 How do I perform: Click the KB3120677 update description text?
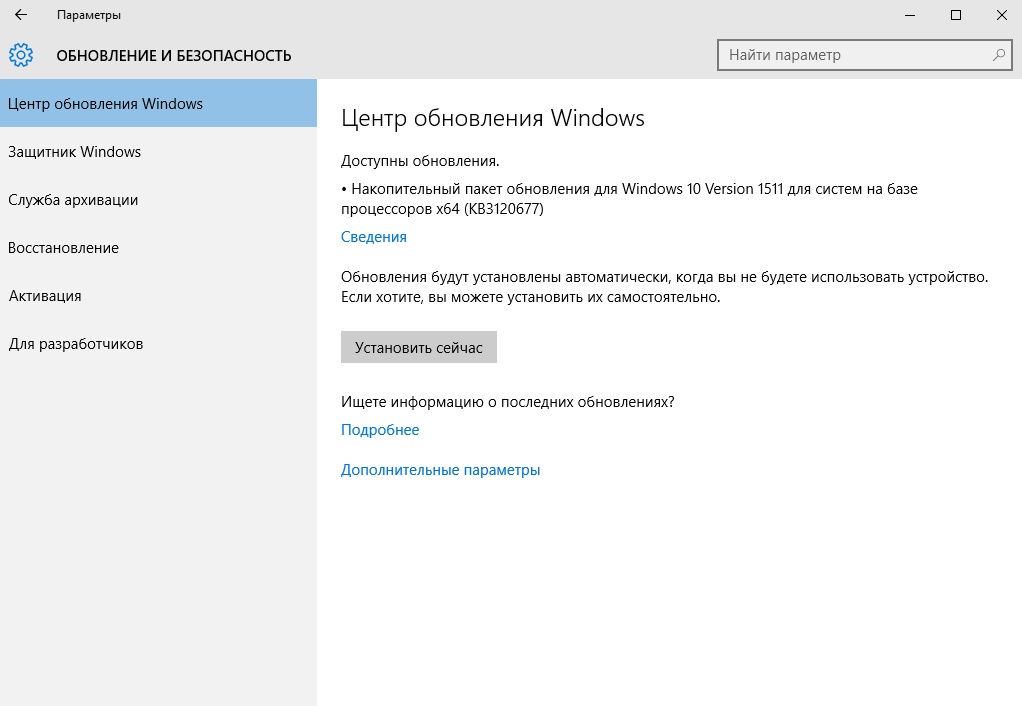(x=629, y=199)
